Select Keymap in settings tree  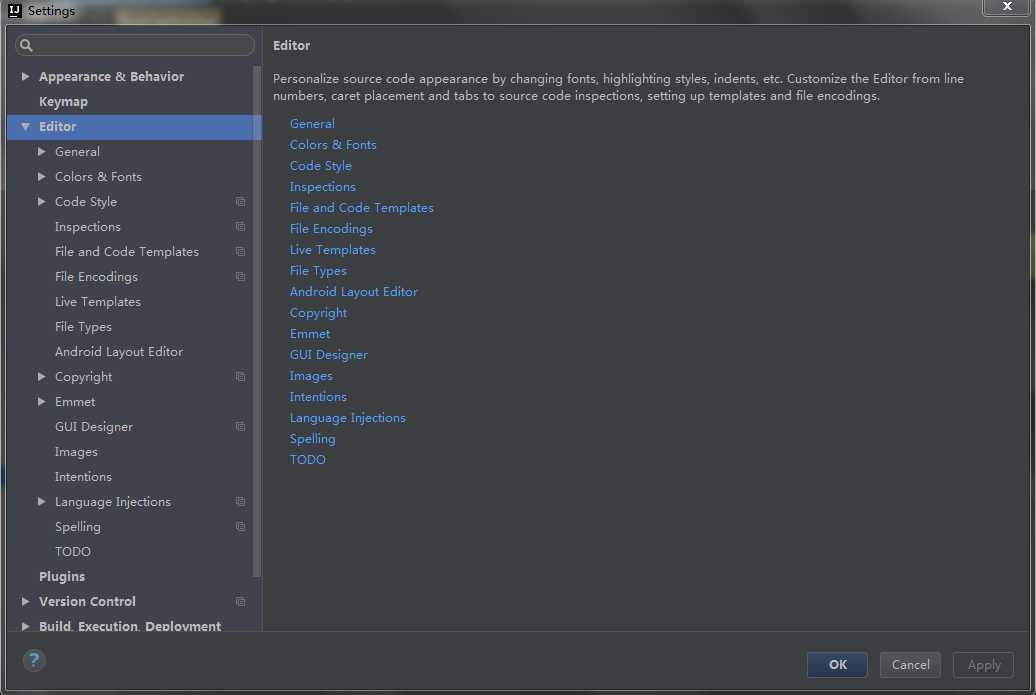tap(63, 102)
